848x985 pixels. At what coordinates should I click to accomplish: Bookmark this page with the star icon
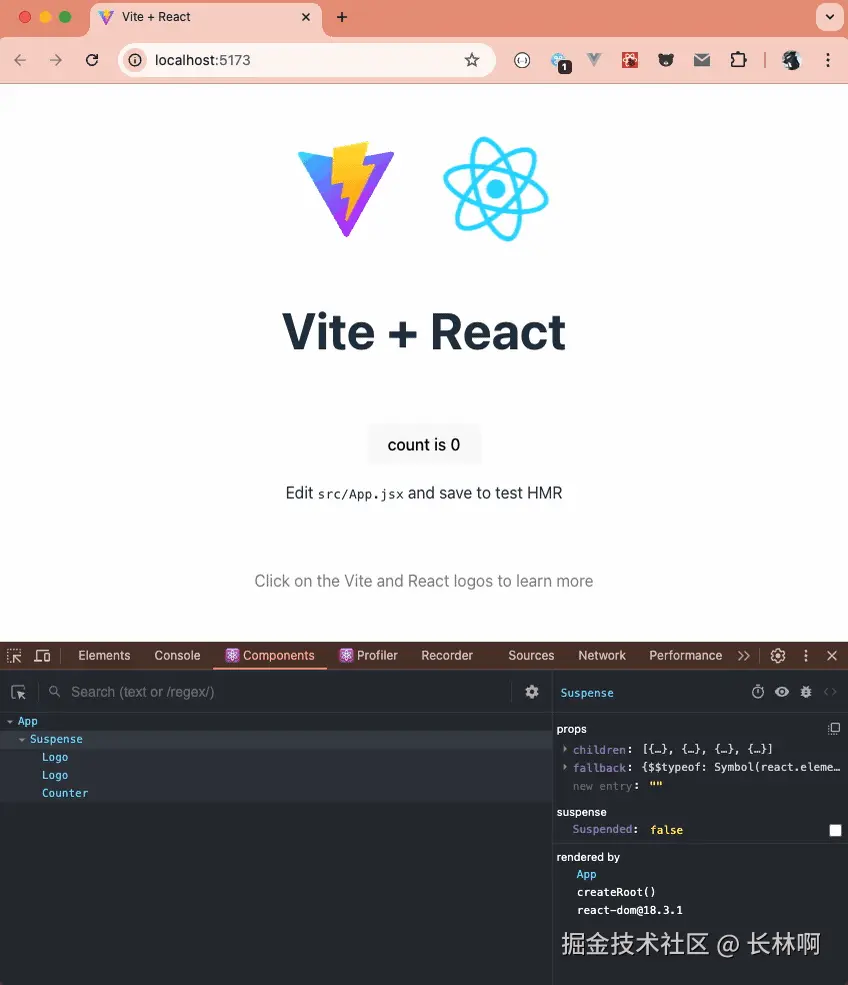point(472,60)
